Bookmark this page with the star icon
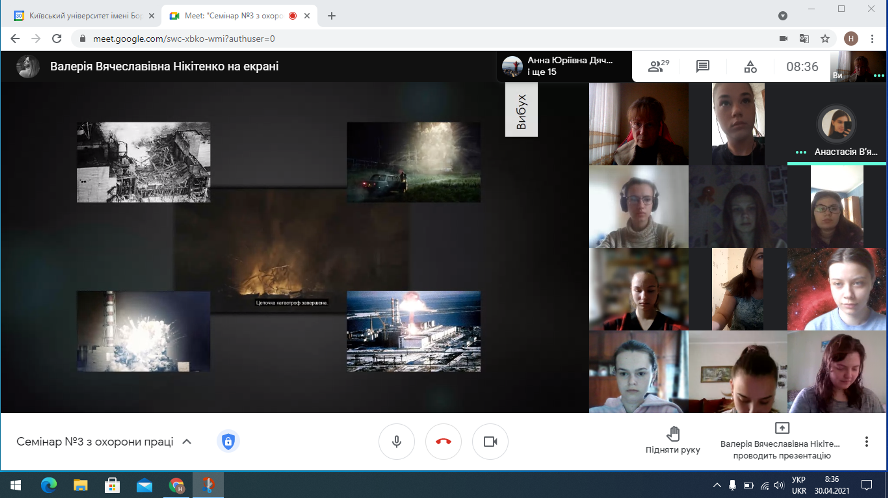This screenshot has width=888, height=498. pyautogui.click(x=825, y=38)
